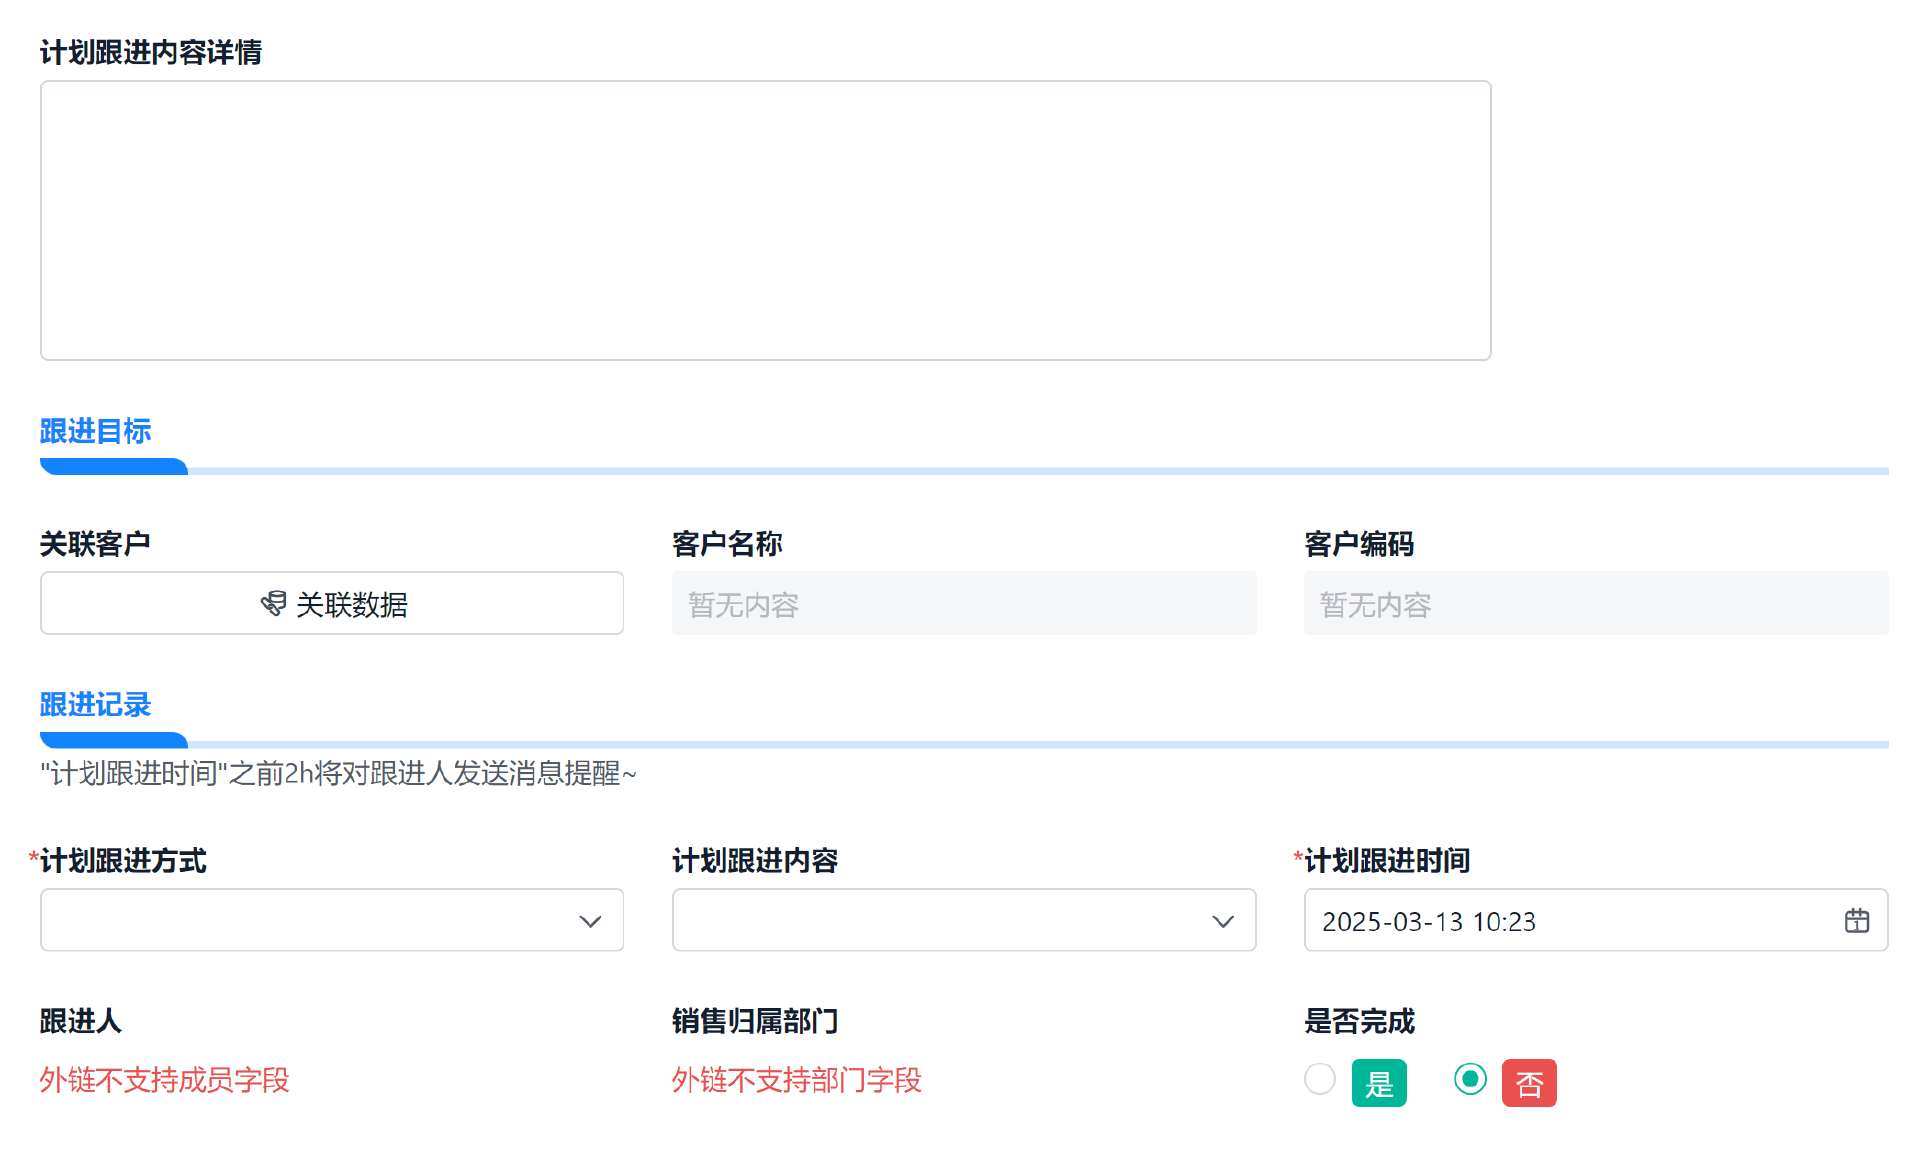Image resolution: width=1920 pixels, height=1160 pixels.
Task: Click the 客户编码 field
Action: coord(1595,603)
